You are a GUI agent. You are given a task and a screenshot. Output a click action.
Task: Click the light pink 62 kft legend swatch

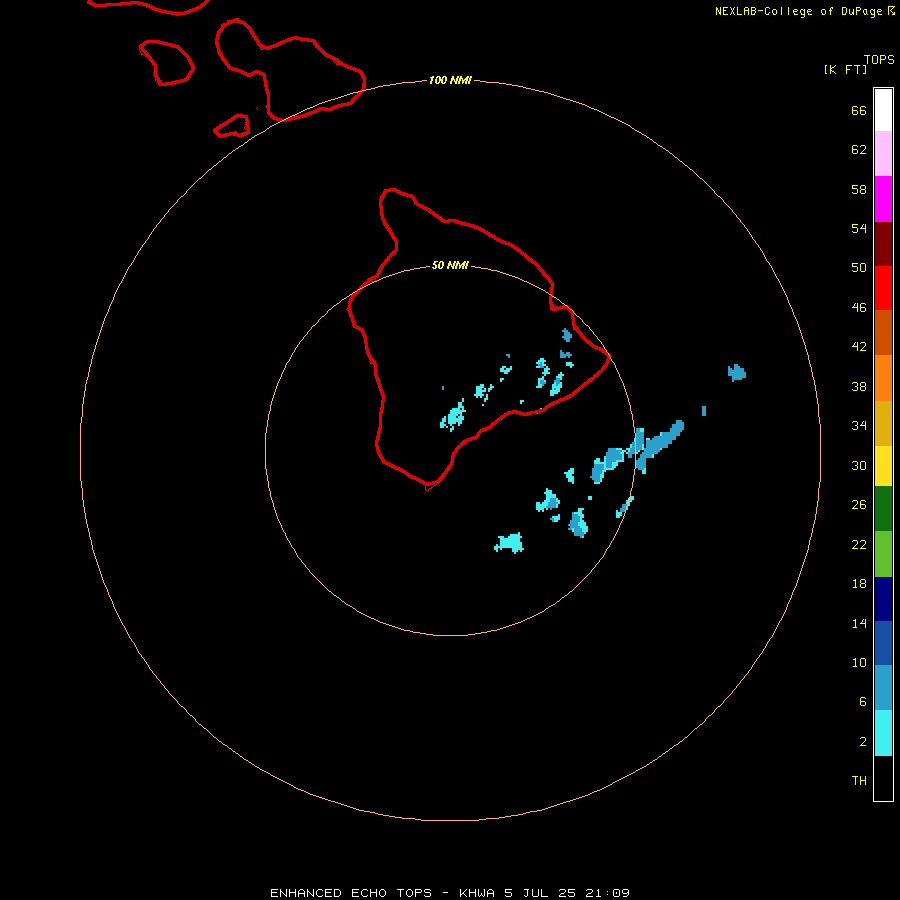point(883,153)
